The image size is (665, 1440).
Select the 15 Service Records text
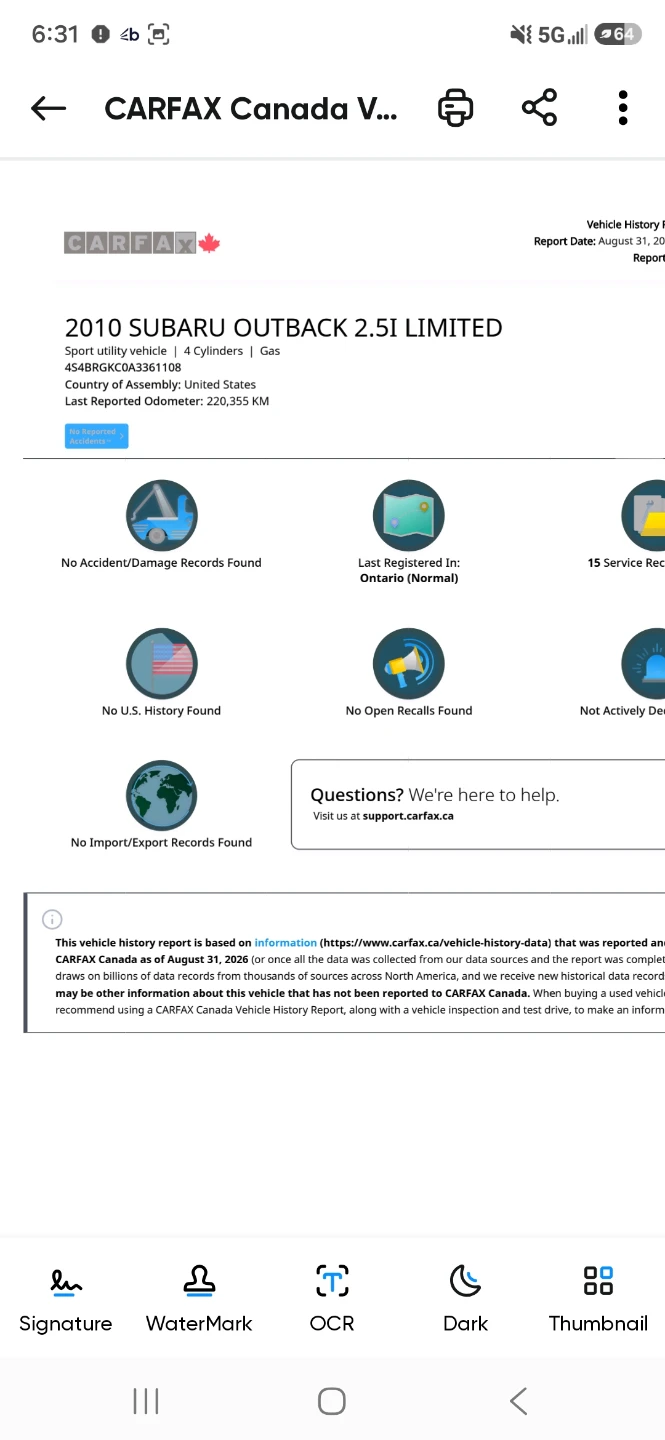(626, 563)
